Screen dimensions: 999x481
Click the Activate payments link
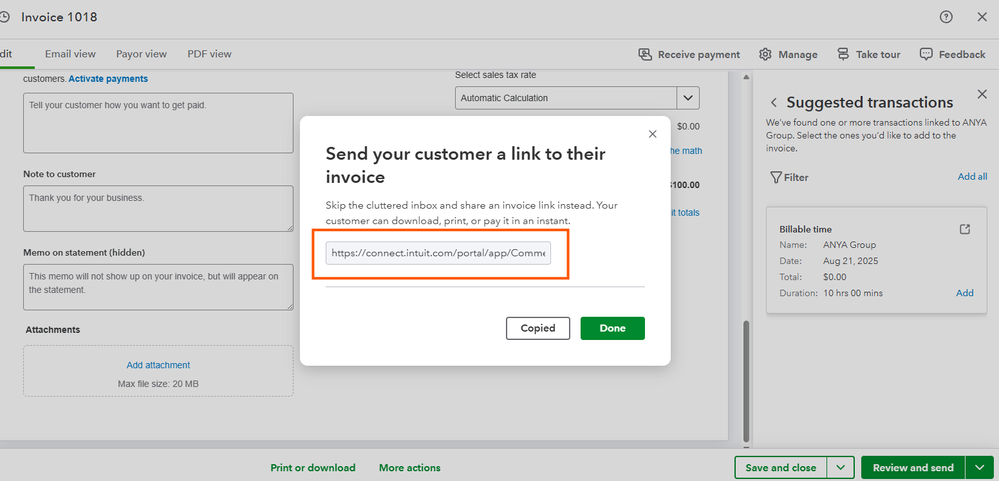pos(108,78)
